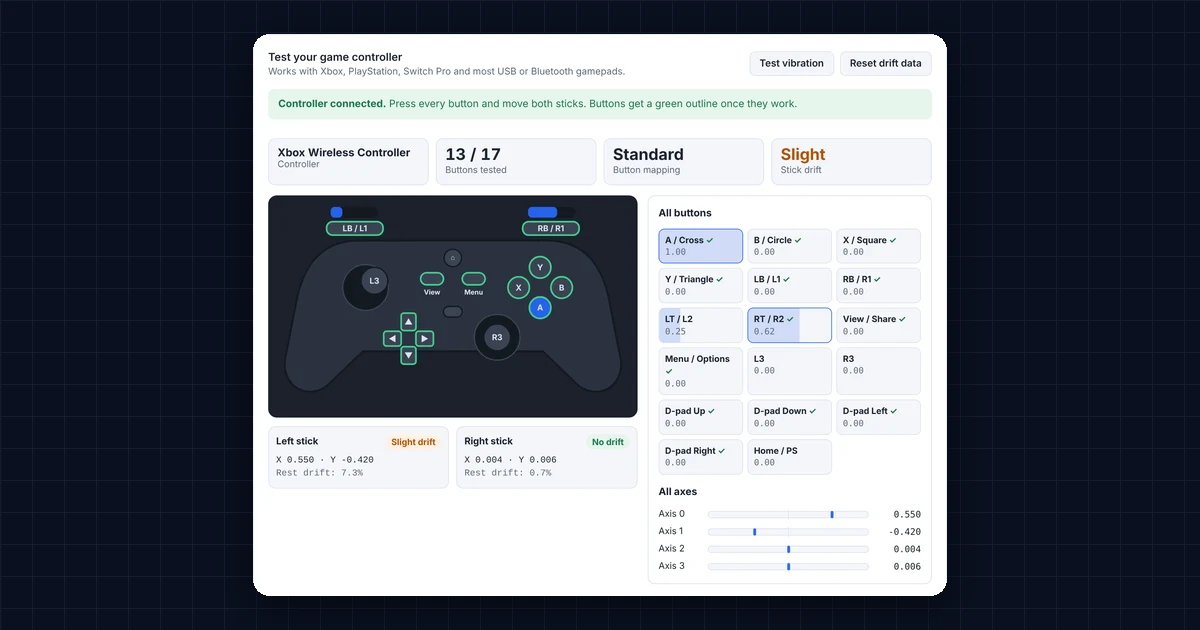Select the D-pad Up button card
Viewport: 1200px width, 630px height.
(x=701, y=417)
